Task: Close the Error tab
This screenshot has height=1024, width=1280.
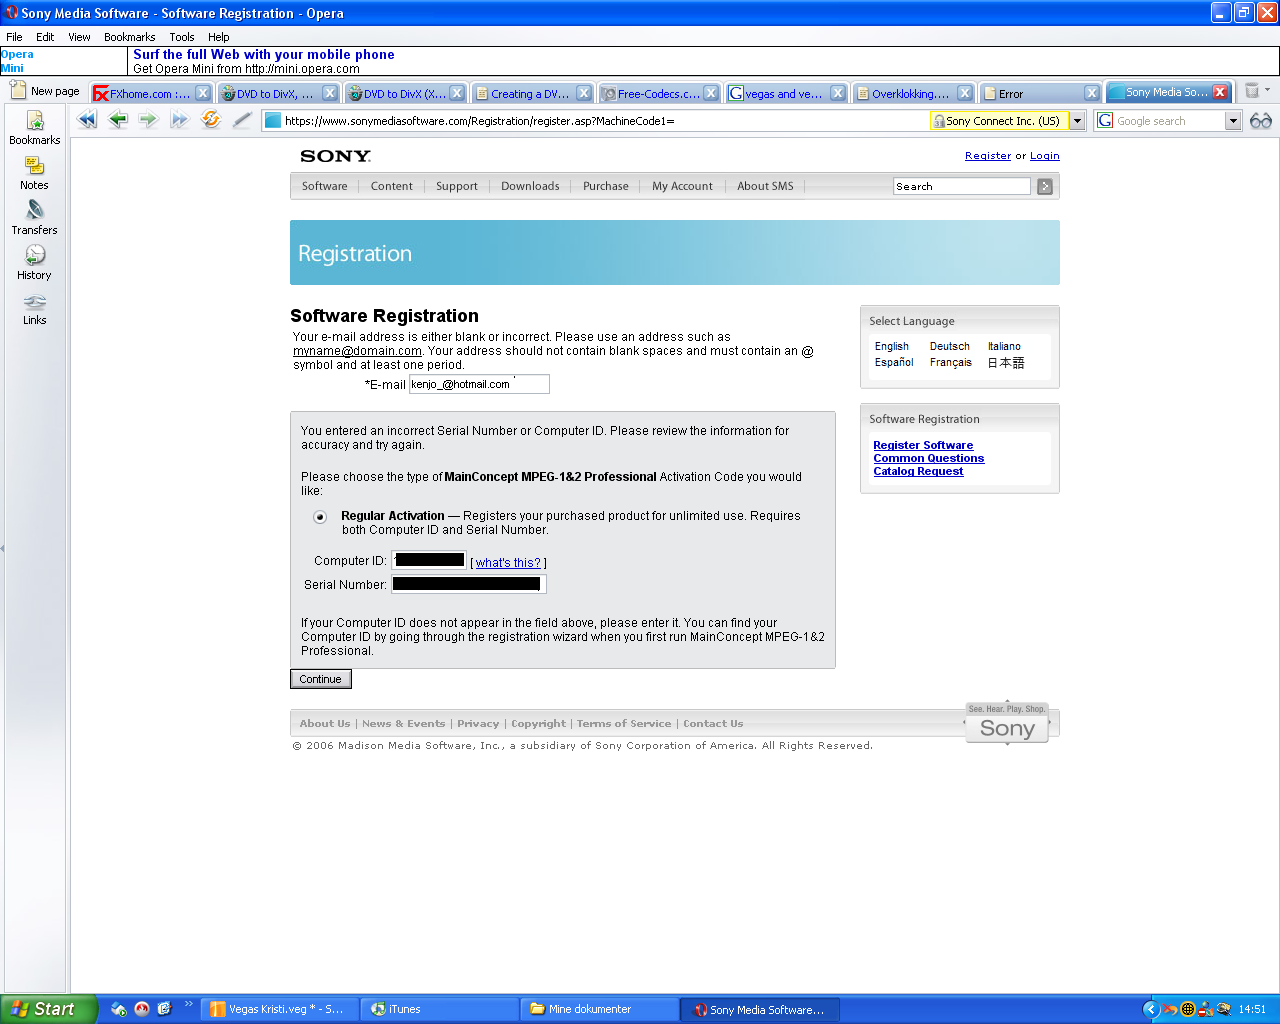Action: [1092, 93]
